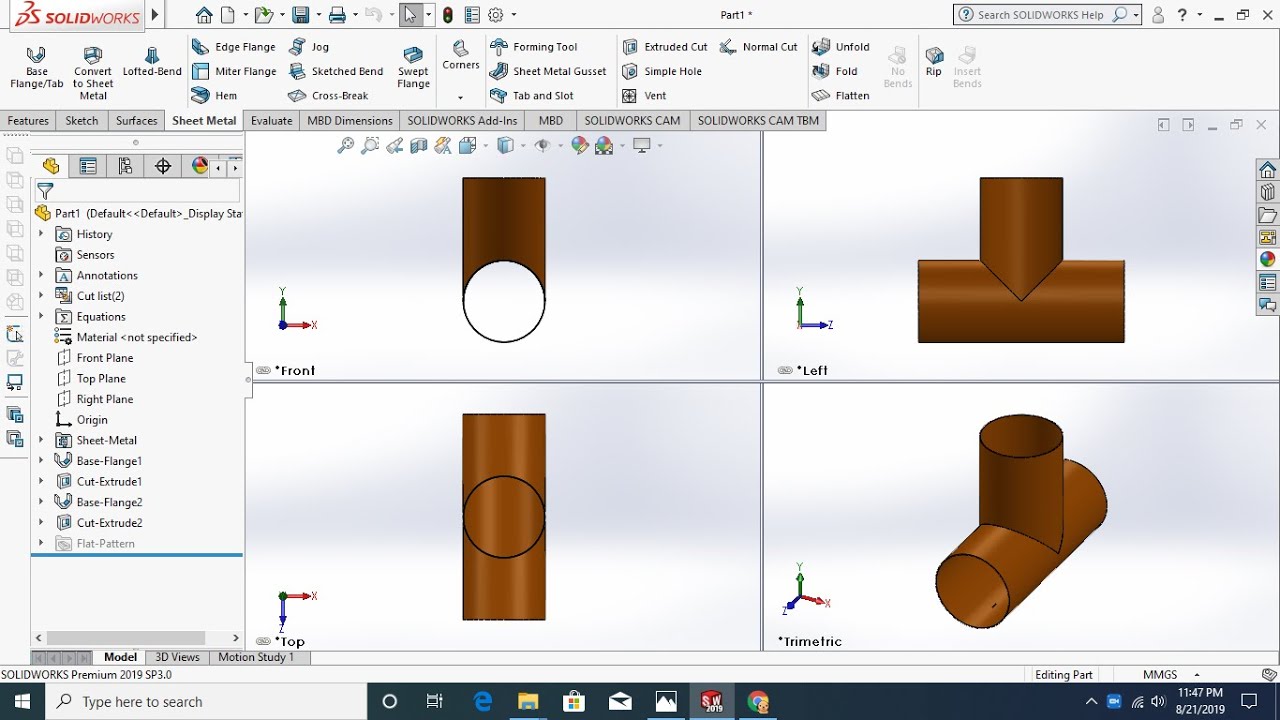
Task: Open the Evaluate tab
Action: pos(272,121)
